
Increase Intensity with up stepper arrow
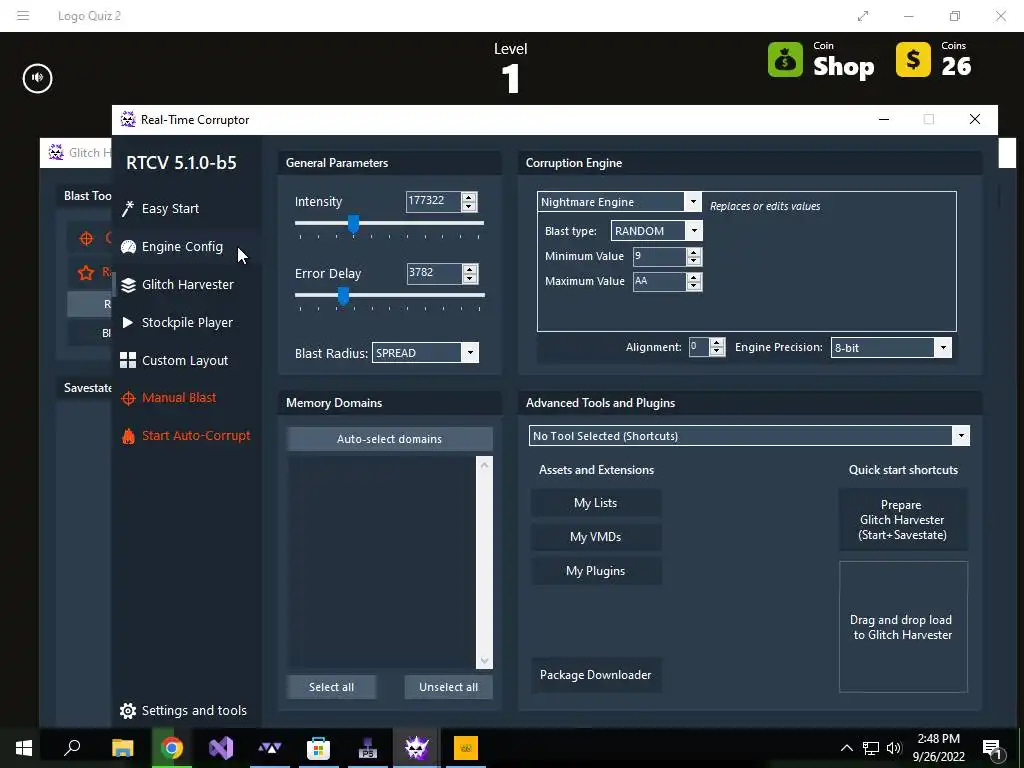pyautogui.click(x=468, y=197)
